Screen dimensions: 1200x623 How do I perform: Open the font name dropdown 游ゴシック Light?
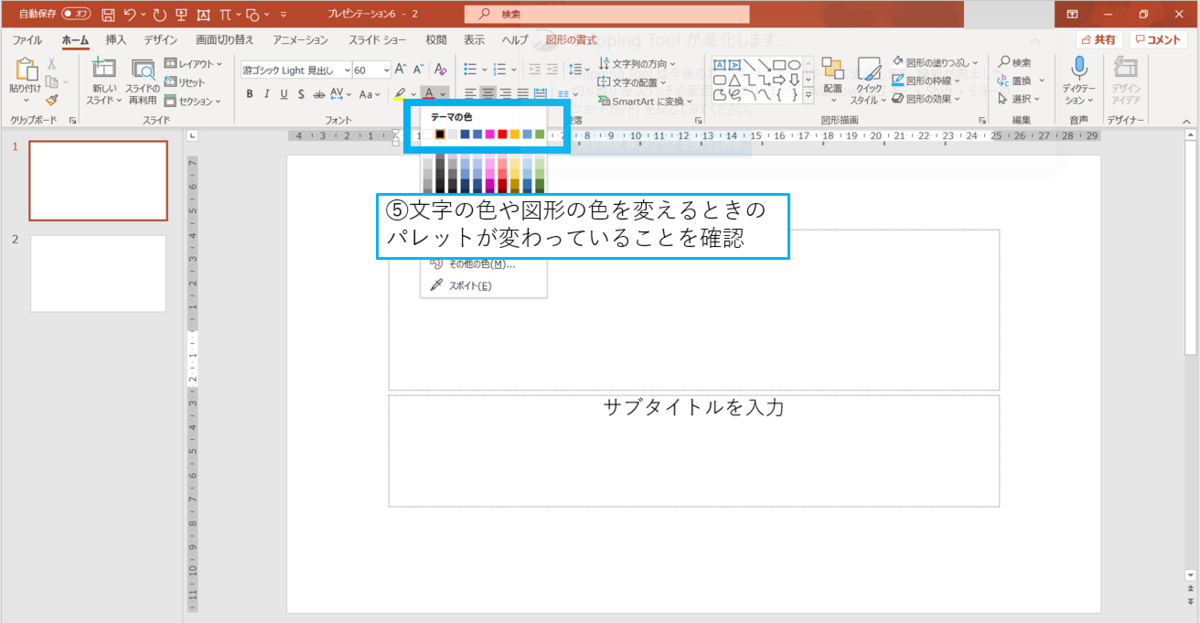point(347,70)
